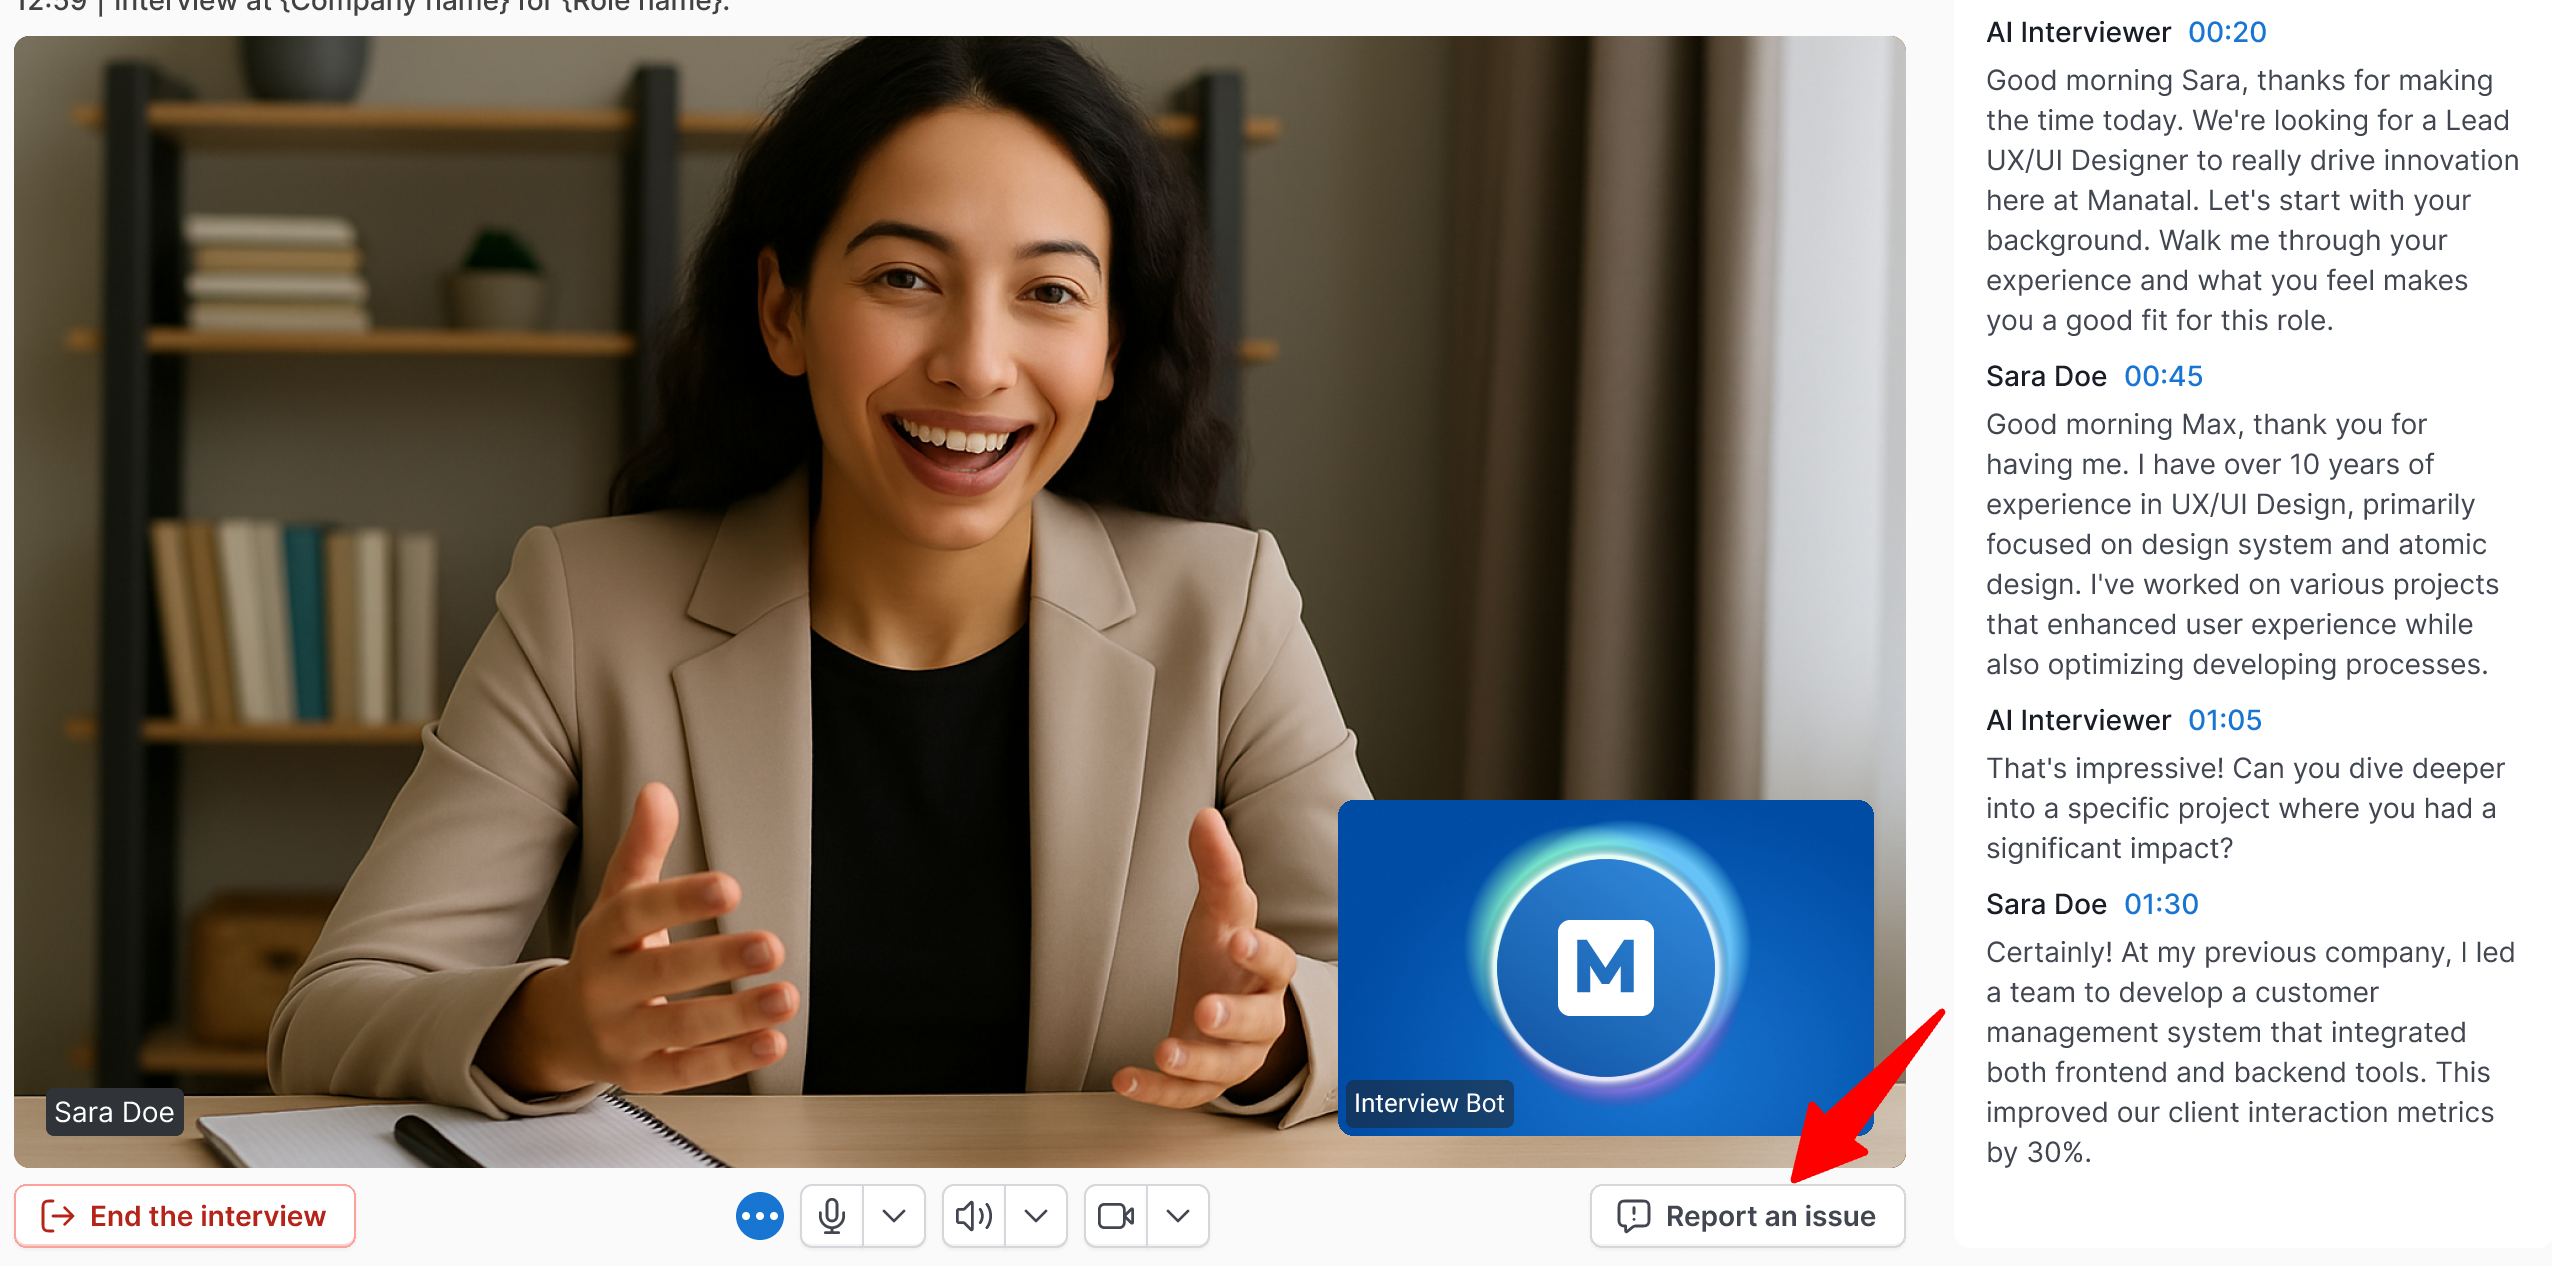Click the Sara Doe name label on video
This screenshot has height=1266, width=2552.
click(114, 1112)
